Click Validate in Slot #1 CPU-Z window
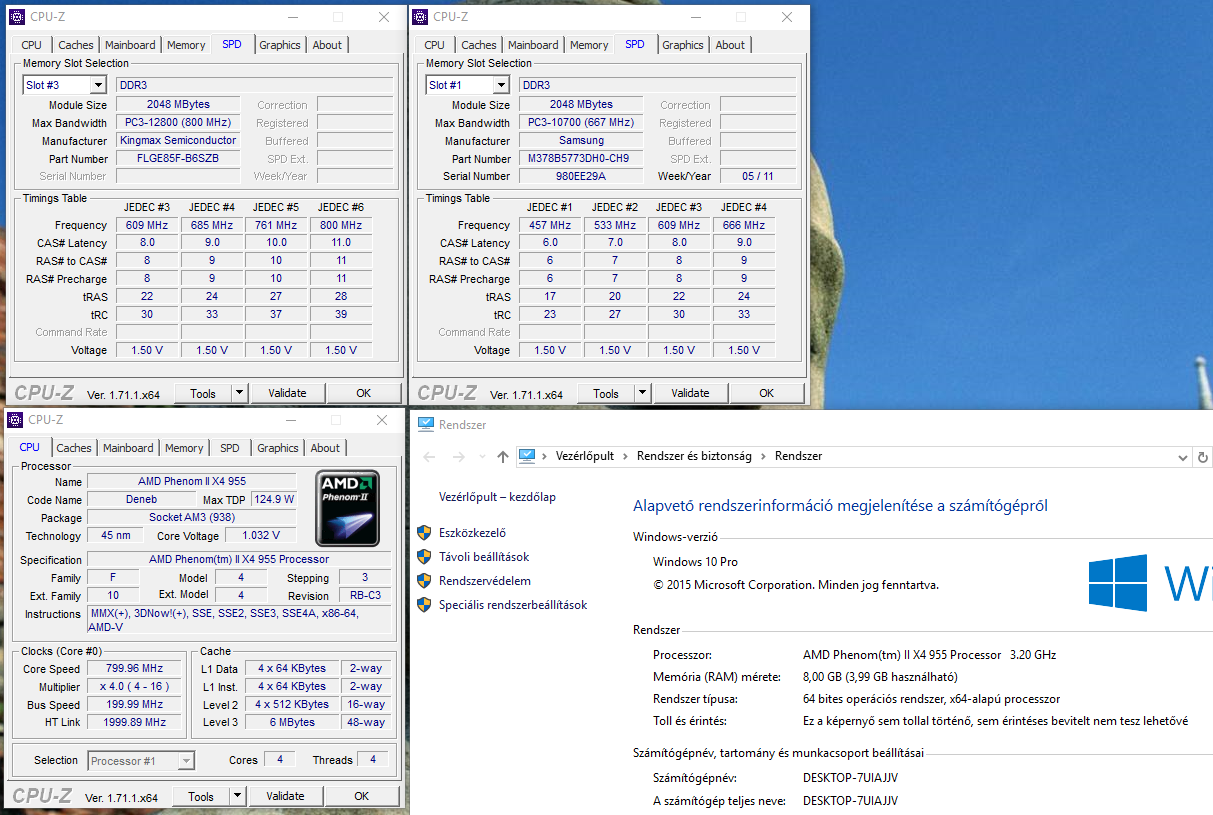1213x815 pixels. point(691,393)
